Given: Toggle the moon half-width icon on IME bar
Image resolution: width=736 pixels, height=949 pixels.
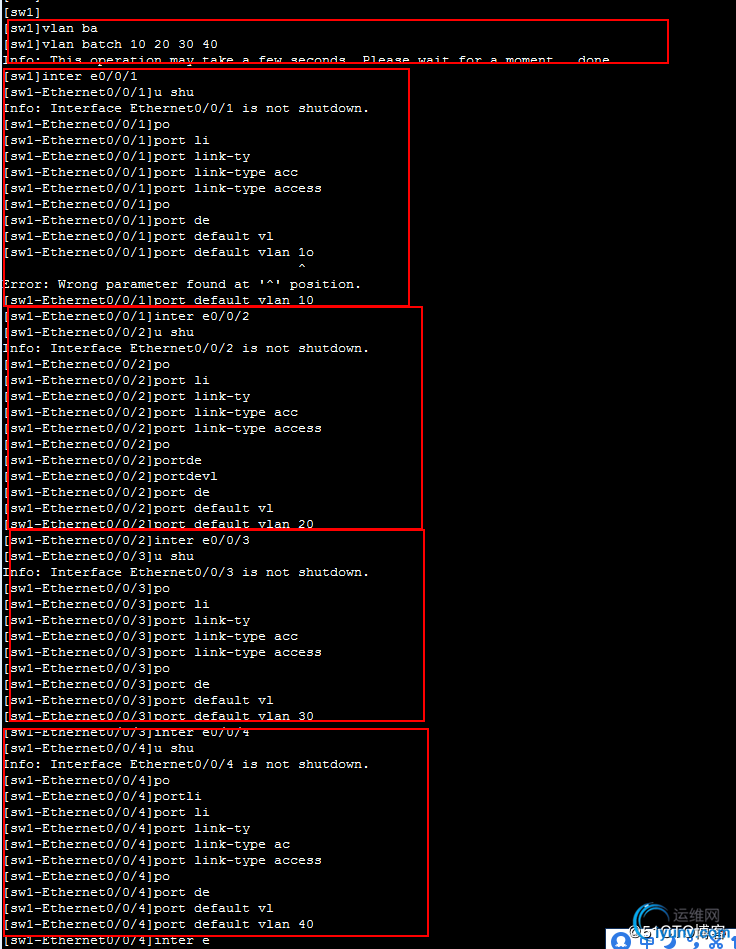Looking at the screenshot, I should [x=669, y=942].
